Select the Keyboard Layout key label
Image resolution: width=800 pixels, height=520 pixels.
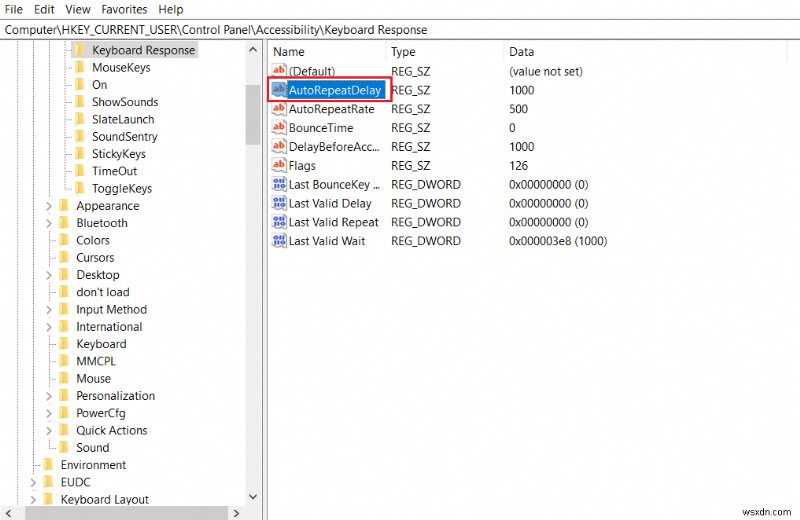click(x=105, y=499)
